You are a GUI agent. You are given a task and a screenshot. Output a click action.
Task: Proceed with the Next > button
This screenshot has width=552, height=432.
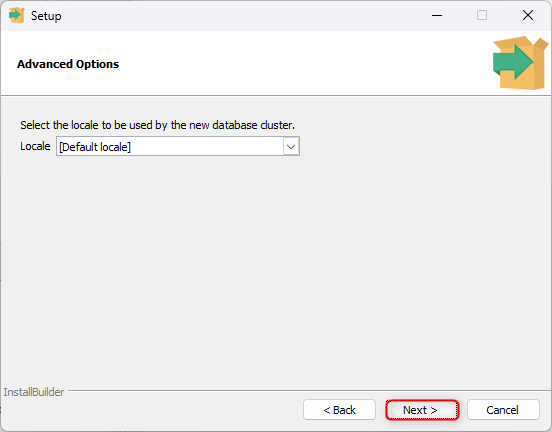pyautogui.click(x=422, y=410)
